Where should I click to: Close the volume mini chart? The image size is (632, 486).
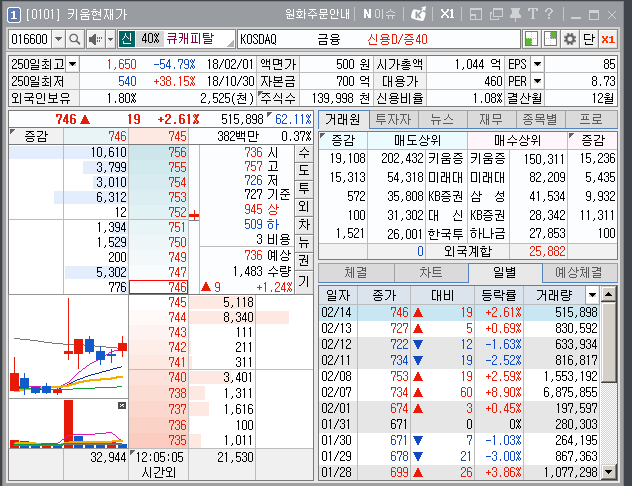[x=122, y=405]
